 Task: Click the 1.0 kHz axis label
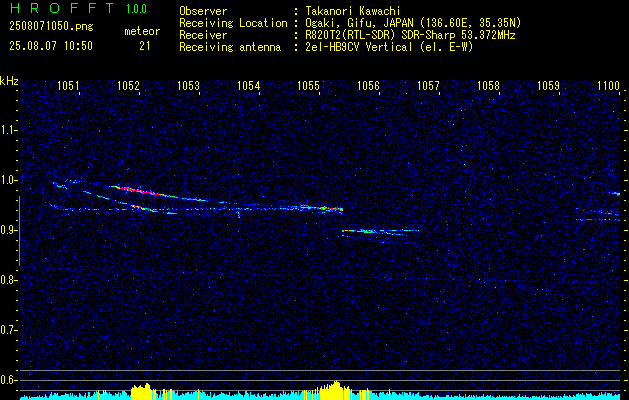coord(8,180)
